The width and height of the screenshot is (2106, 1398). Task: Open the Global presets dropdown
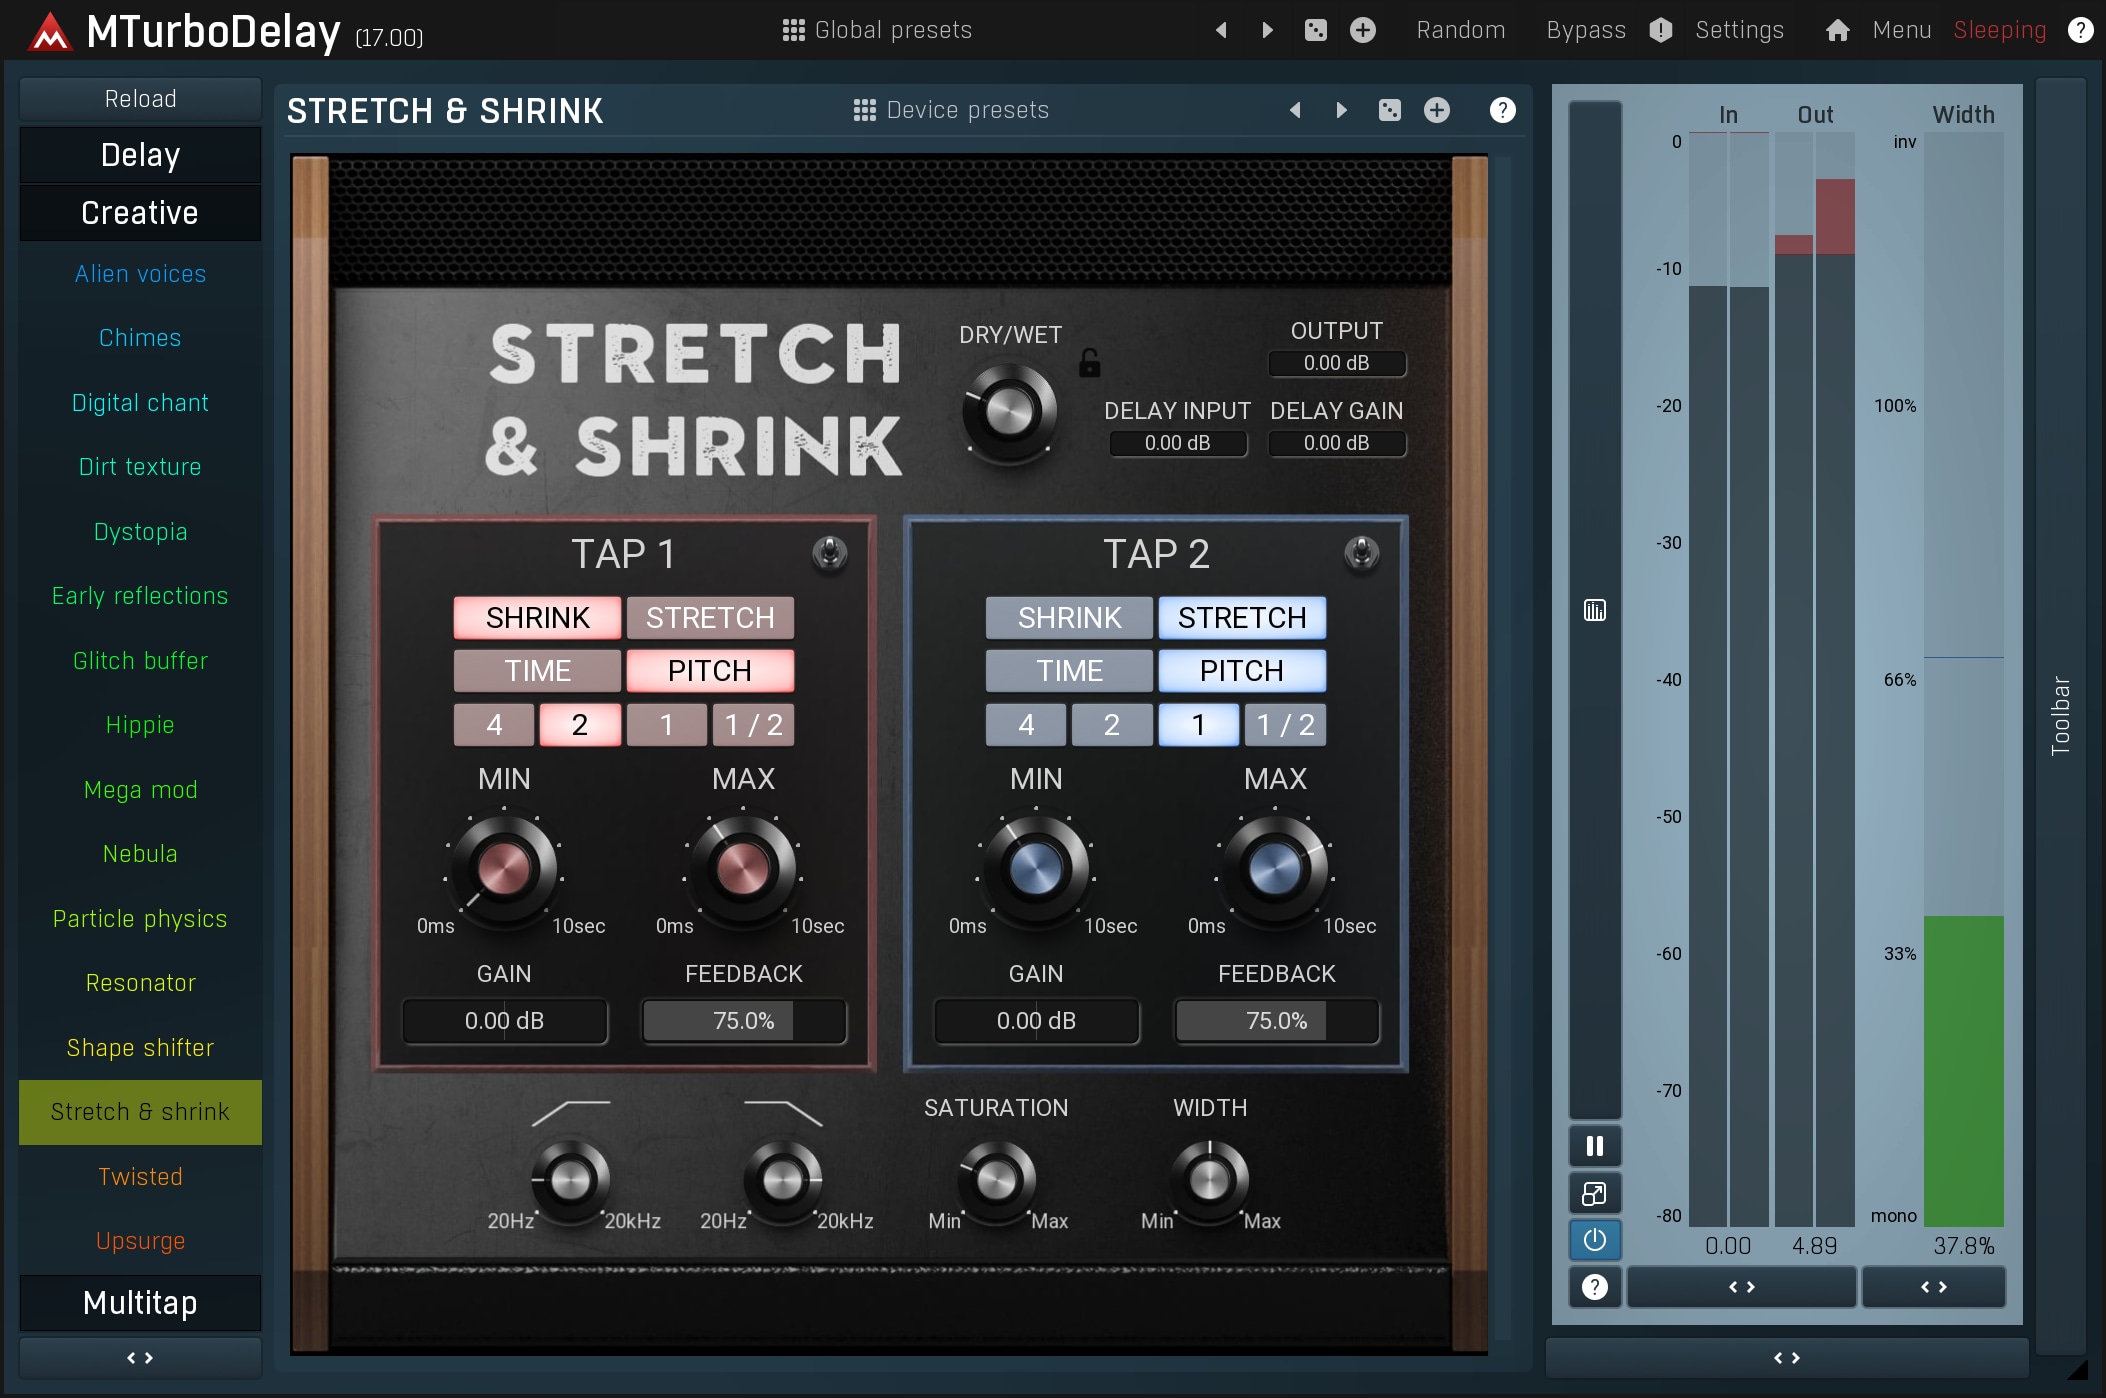pos(877,30)
